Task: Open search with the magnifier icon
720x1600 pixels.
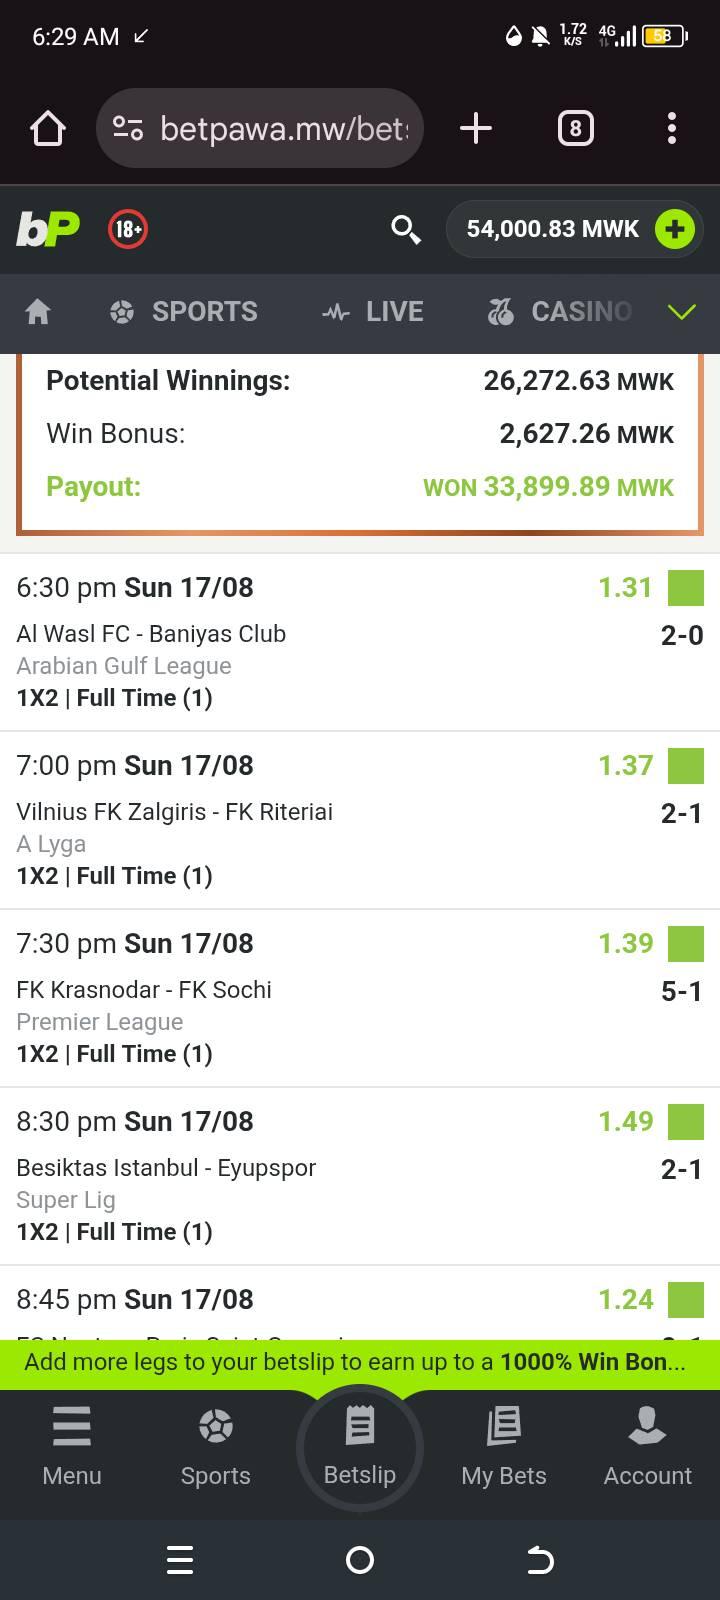Action: [405, 229]
